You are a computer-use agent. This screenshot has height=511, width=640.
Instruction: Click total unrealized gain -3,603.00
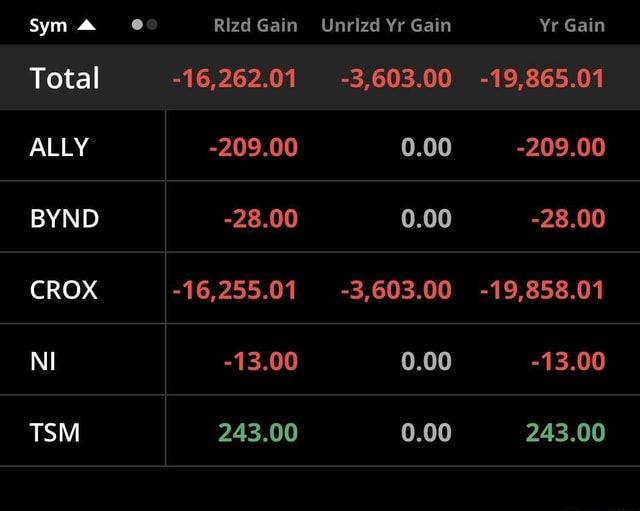coord(396,78)
